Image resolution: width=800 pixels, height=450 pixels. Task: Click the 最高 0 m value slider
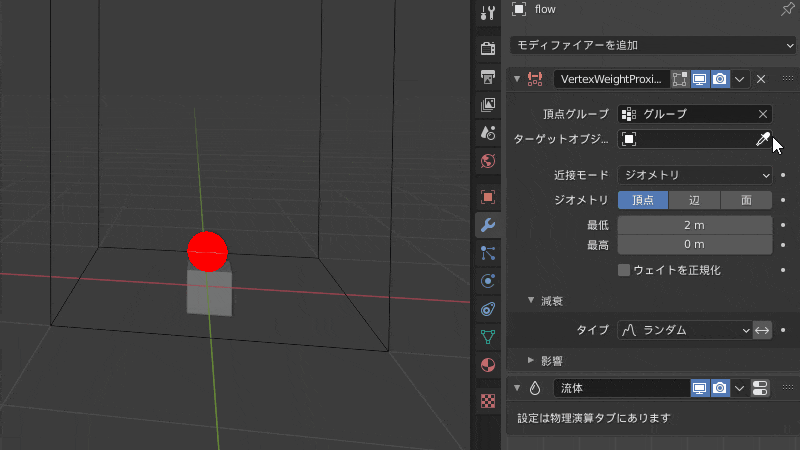pos(694,244)
